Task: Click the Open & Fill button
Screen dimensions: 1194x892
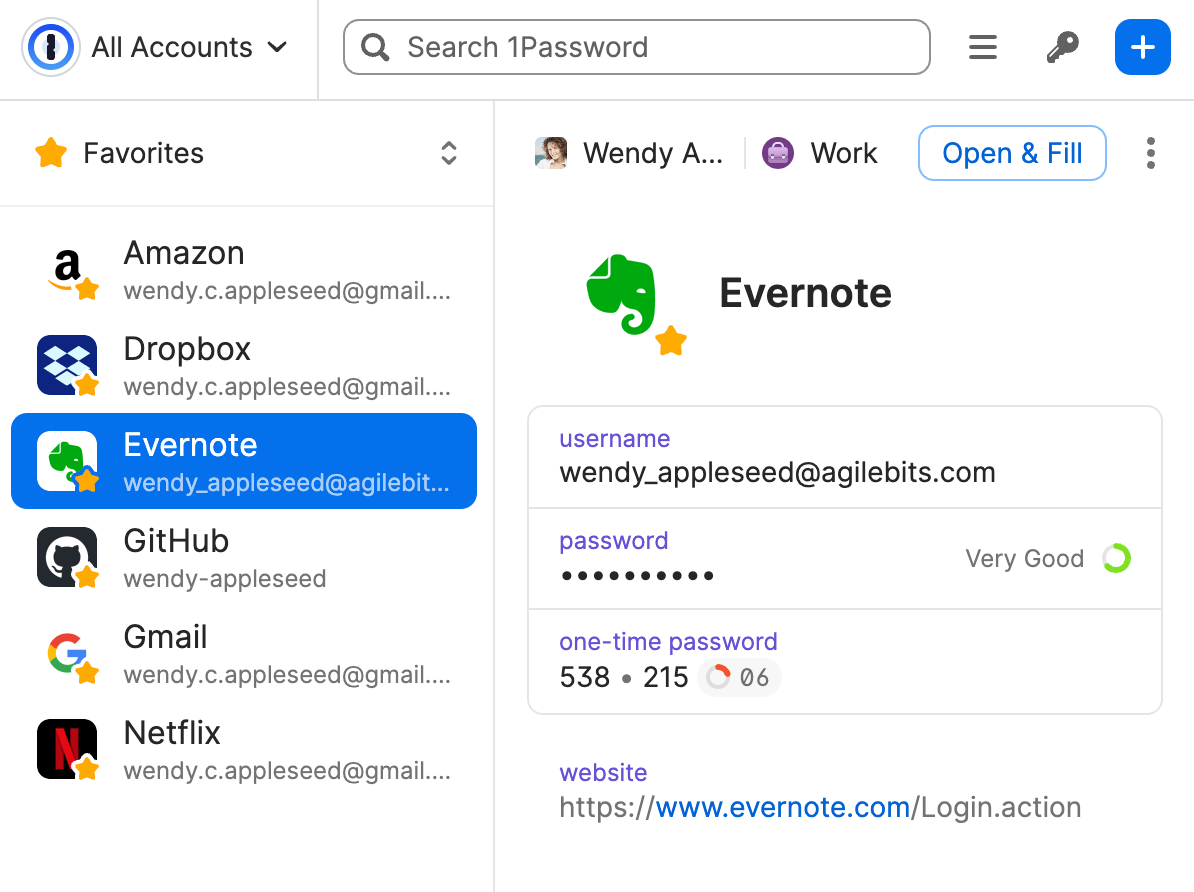Action: pyautogui.click(x=1012, y=153)
